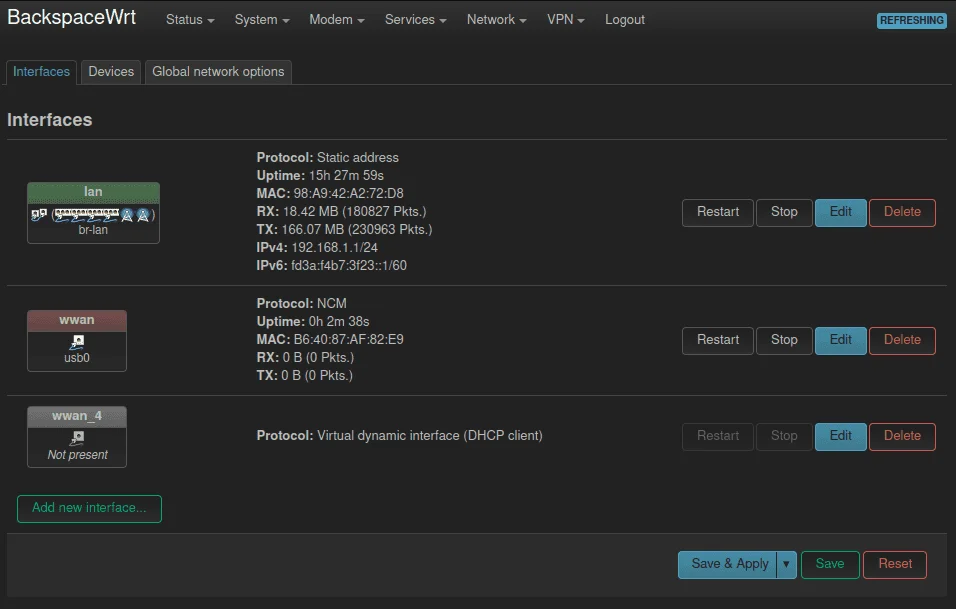Open the System dropdown menu
The width and height of the screenshot is (956, 609).
(x=262, y=20)
